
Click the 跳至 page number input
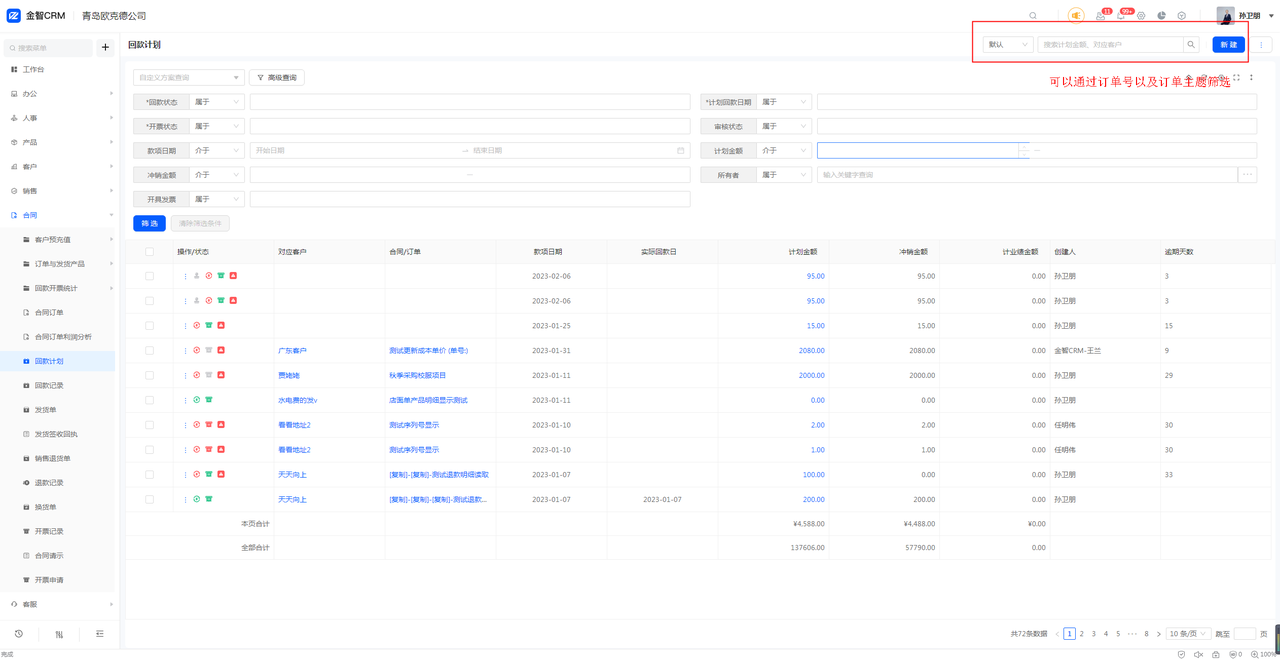coord(1244,634)
